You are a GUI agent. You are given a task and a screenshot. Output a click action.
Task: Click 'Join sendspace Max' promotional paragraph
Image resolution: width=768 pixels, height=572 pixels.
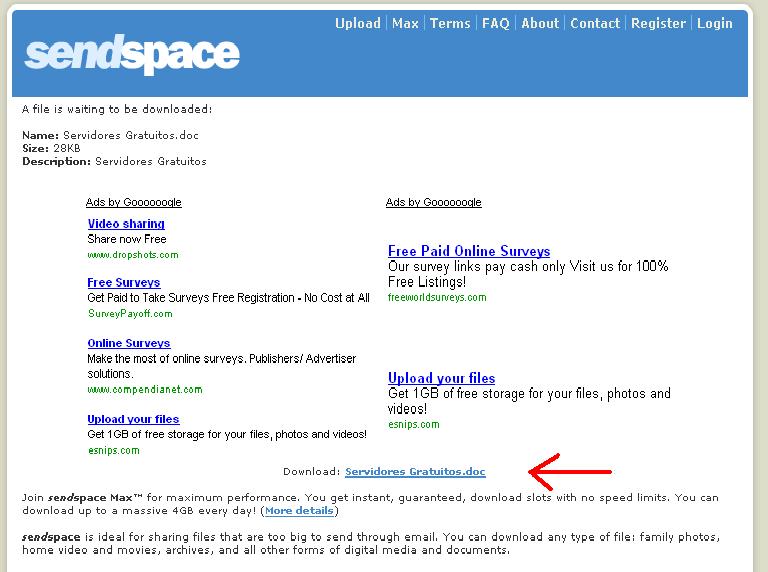point(370,504)
